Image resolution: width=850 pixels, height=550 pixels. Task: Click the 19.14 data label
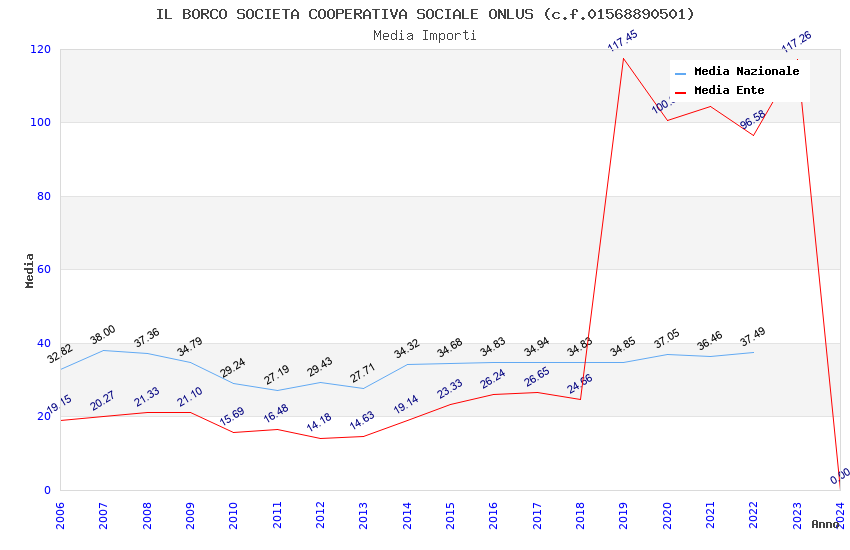click(406, 404)
